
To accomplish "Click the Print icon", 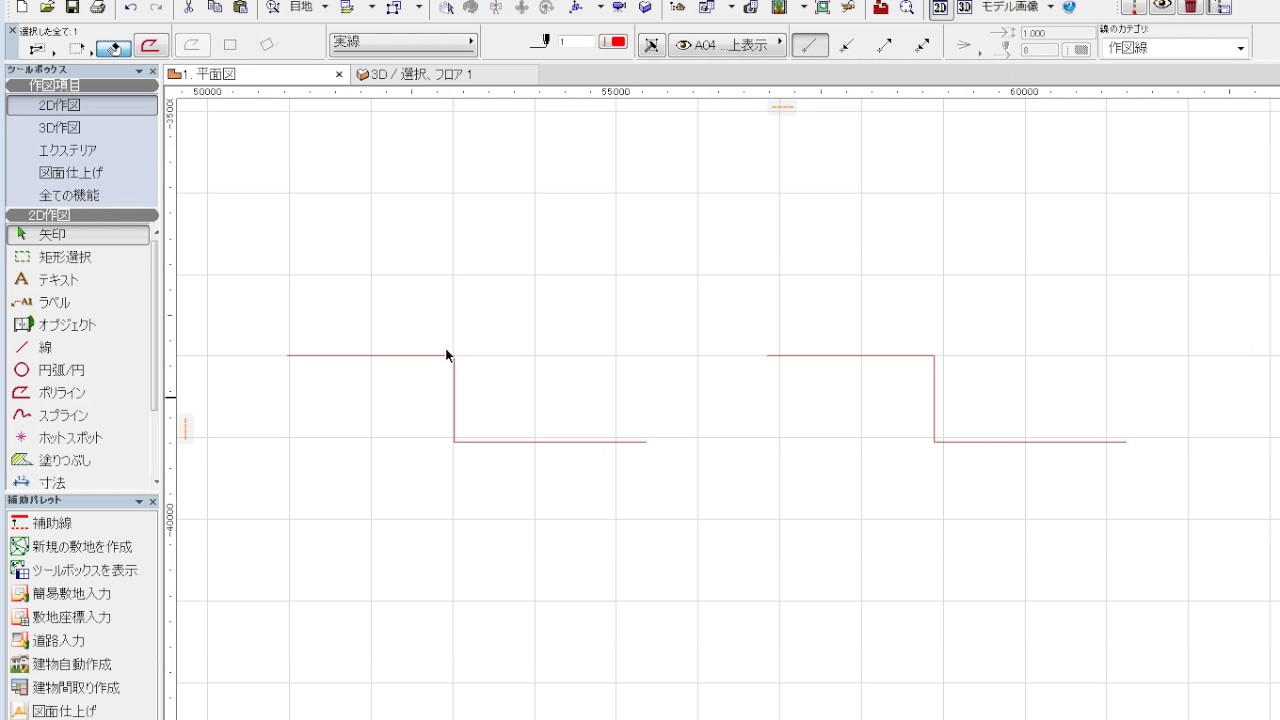I will 97,7.
